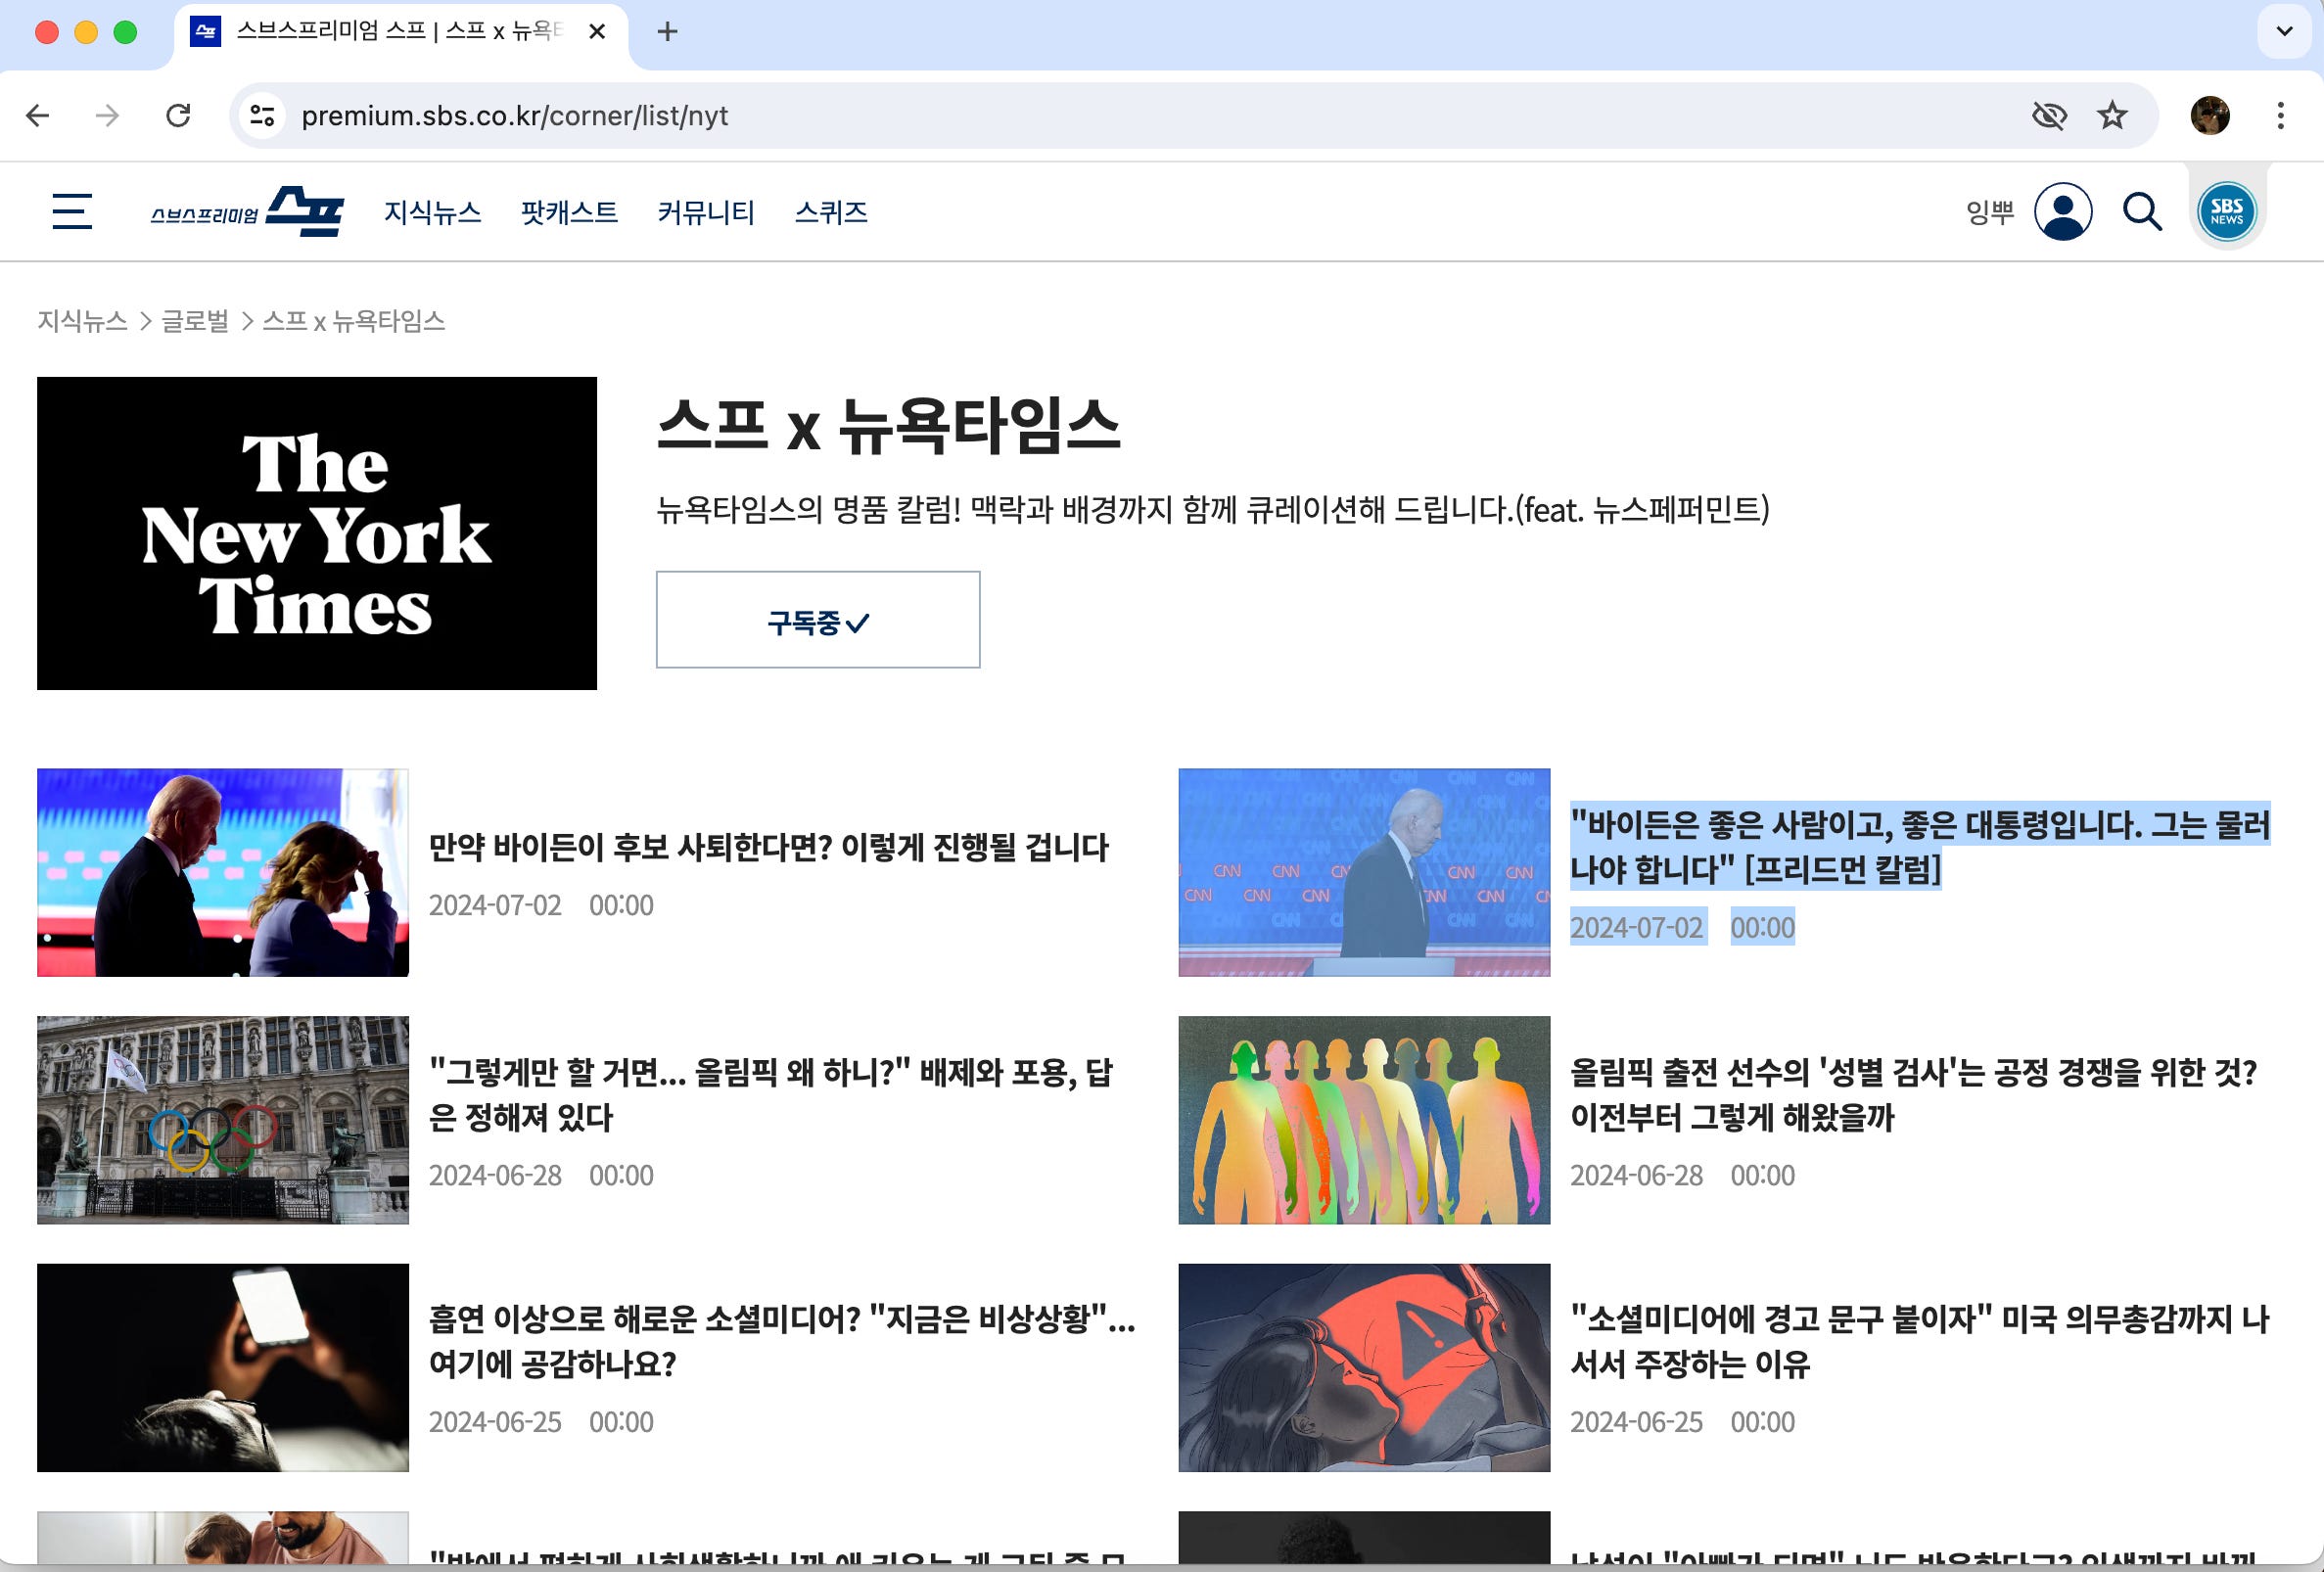
Task: Open thumbnail of colorful silhouettes illustration
Action: pyautogui.click(x=1364, y=1120)
